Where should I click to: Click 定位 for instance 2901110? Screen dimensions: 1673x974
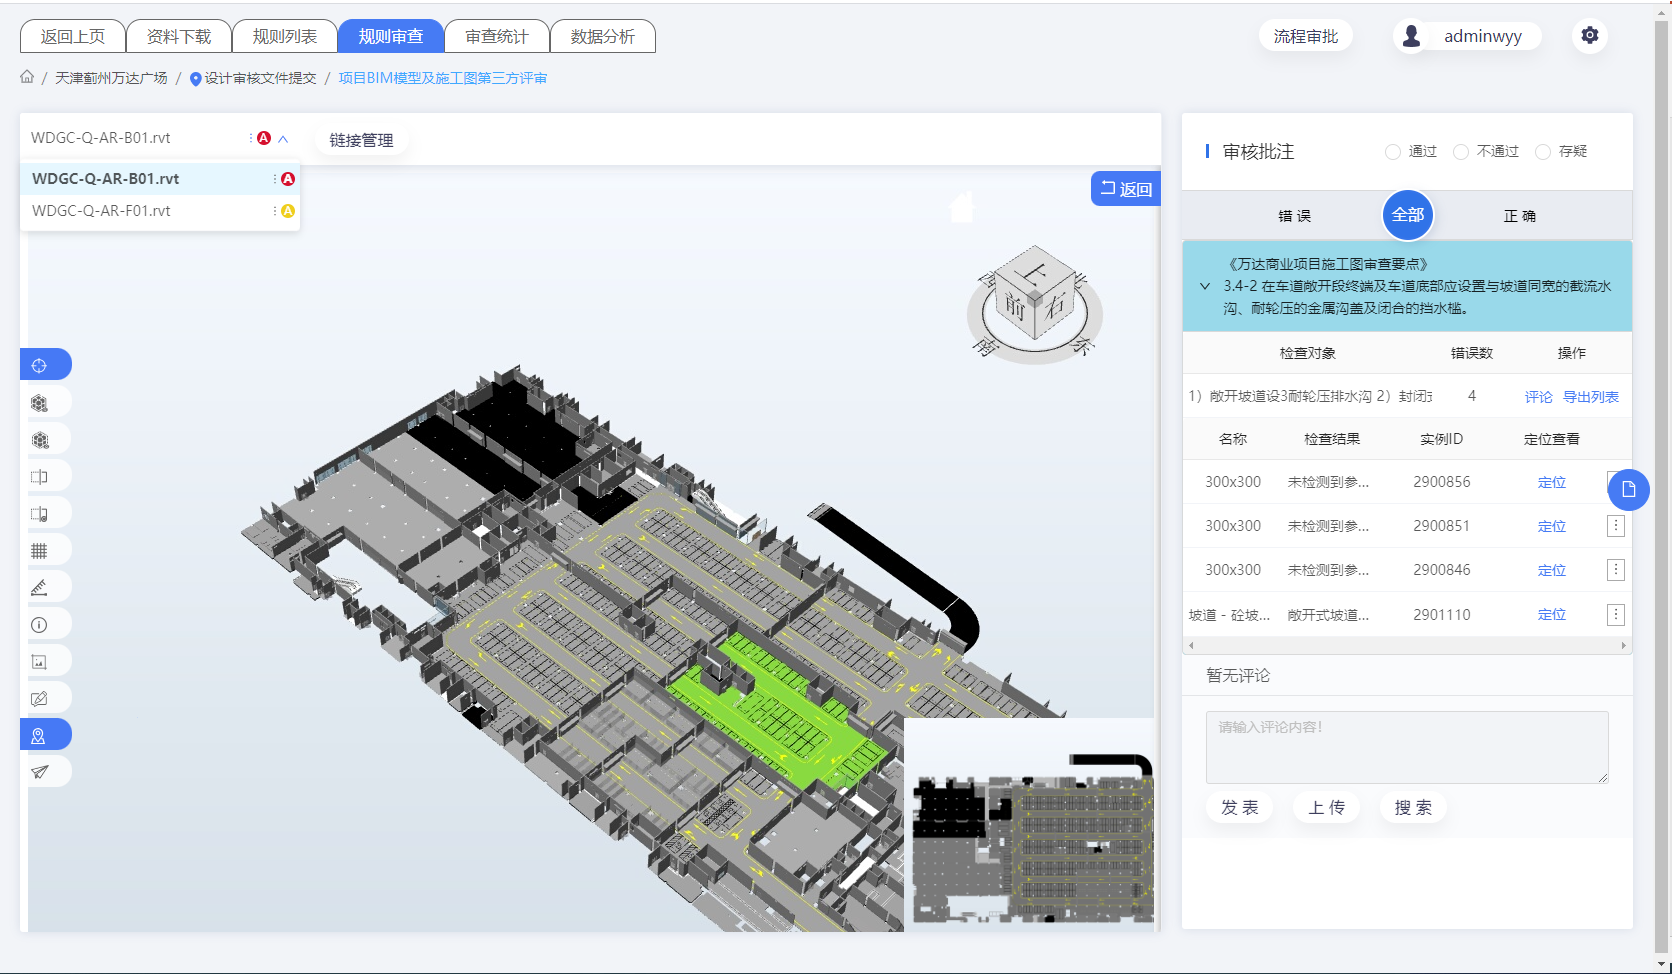coord(1551,615)
